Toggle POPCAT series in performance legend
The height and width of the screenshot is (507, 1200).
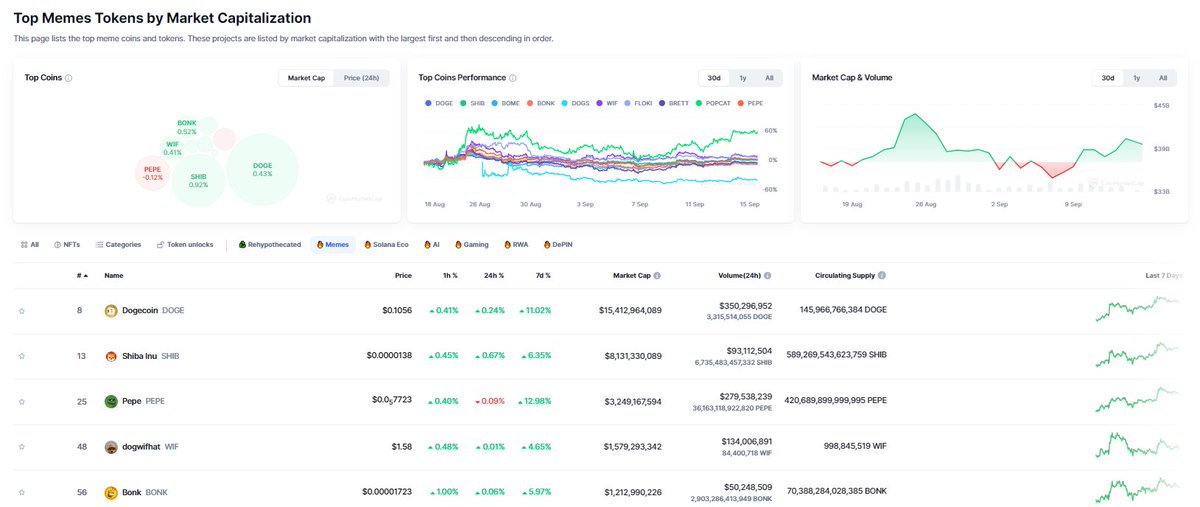click(x=714, y=102)
